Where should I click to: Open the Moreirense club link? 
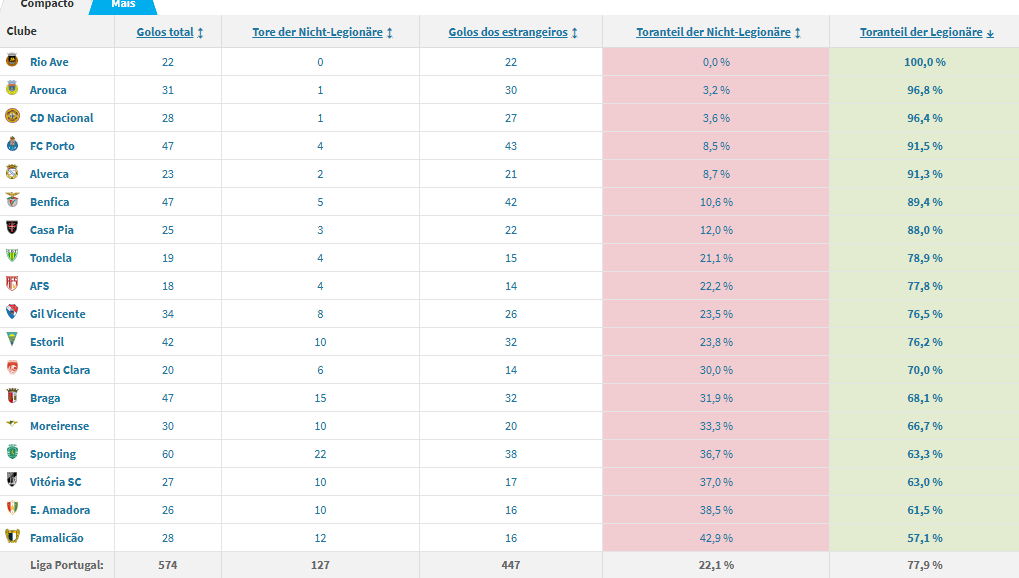tap(59, 426)
